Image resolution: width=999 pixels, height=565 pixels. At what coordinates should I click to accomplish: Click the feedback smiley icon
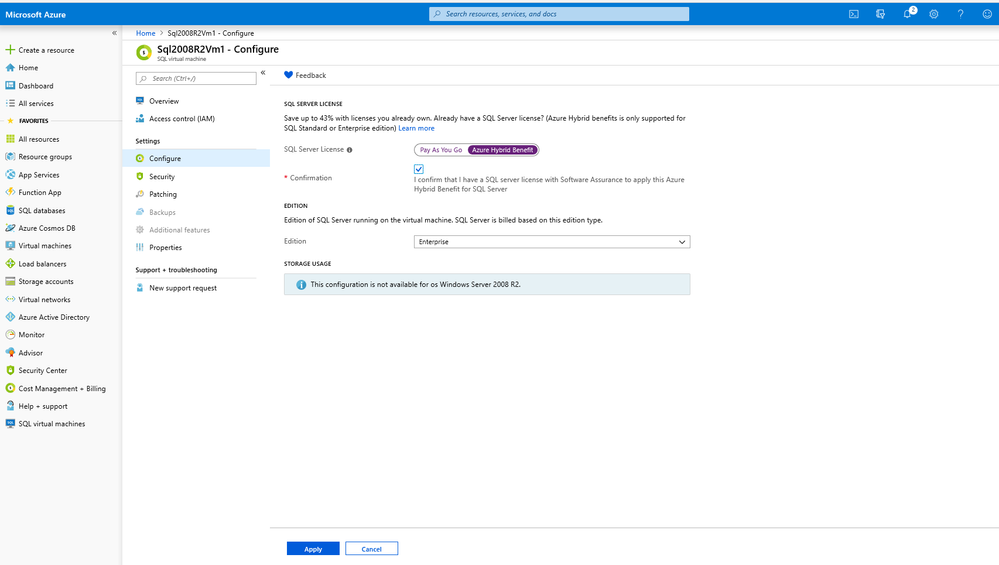tap(987, 14)
